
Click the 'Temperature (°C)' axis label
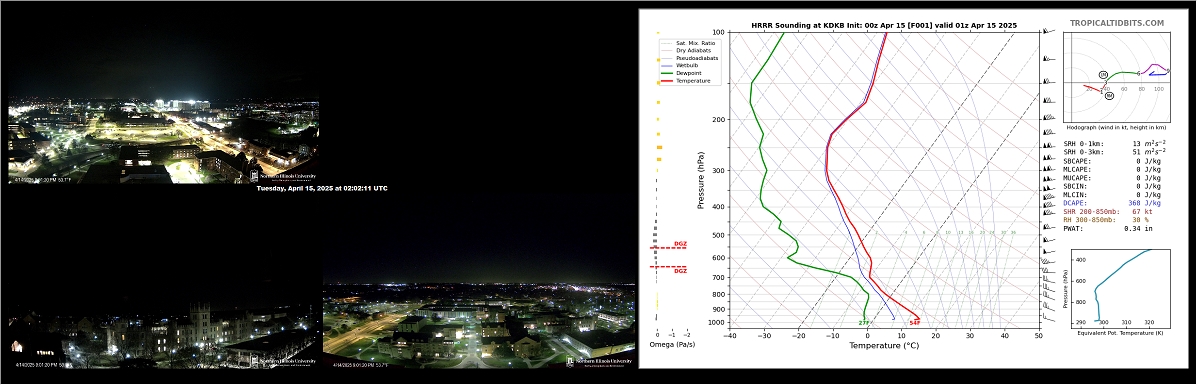pyautogui.click(x=884, y=345)
